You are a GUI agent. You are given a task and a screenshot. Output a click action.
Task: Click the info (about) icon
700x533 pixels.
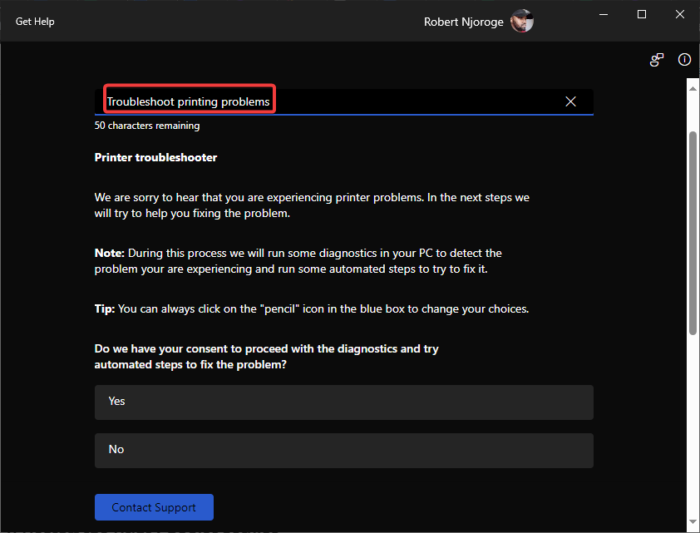point(684,60)
